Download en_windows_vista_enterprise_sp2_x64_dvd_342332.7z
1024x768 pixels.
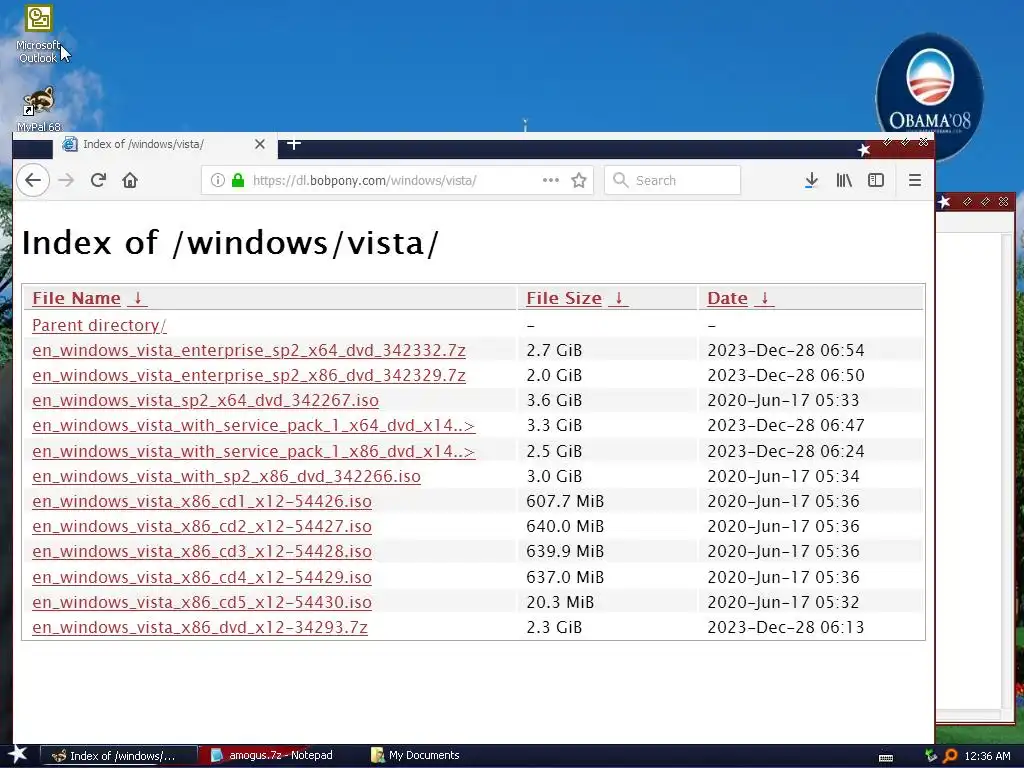249,351
